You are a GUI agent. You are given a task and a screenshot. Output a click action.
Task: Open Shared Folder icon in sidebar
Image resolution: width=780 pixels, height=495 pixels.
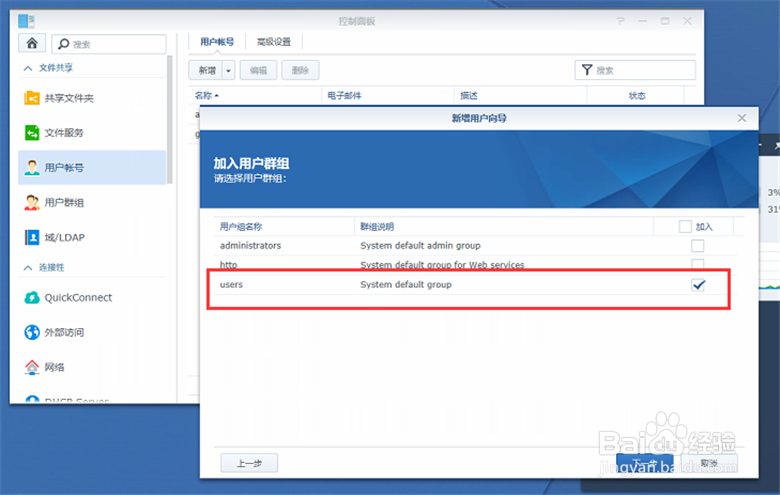pos(32,98)
